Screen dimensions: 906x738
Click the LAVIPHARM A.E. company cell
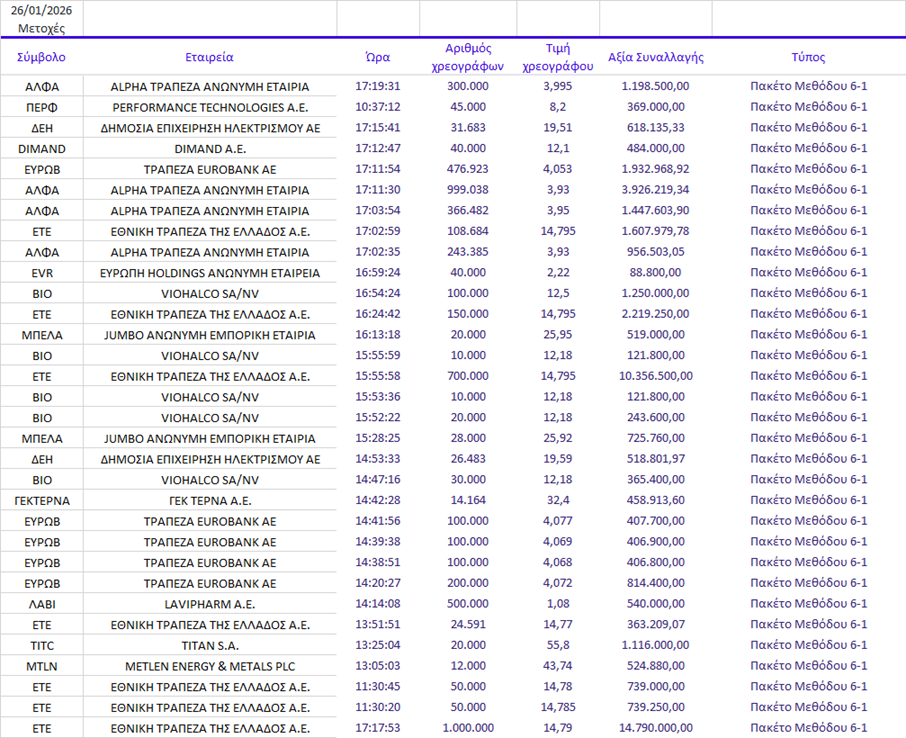209,604
